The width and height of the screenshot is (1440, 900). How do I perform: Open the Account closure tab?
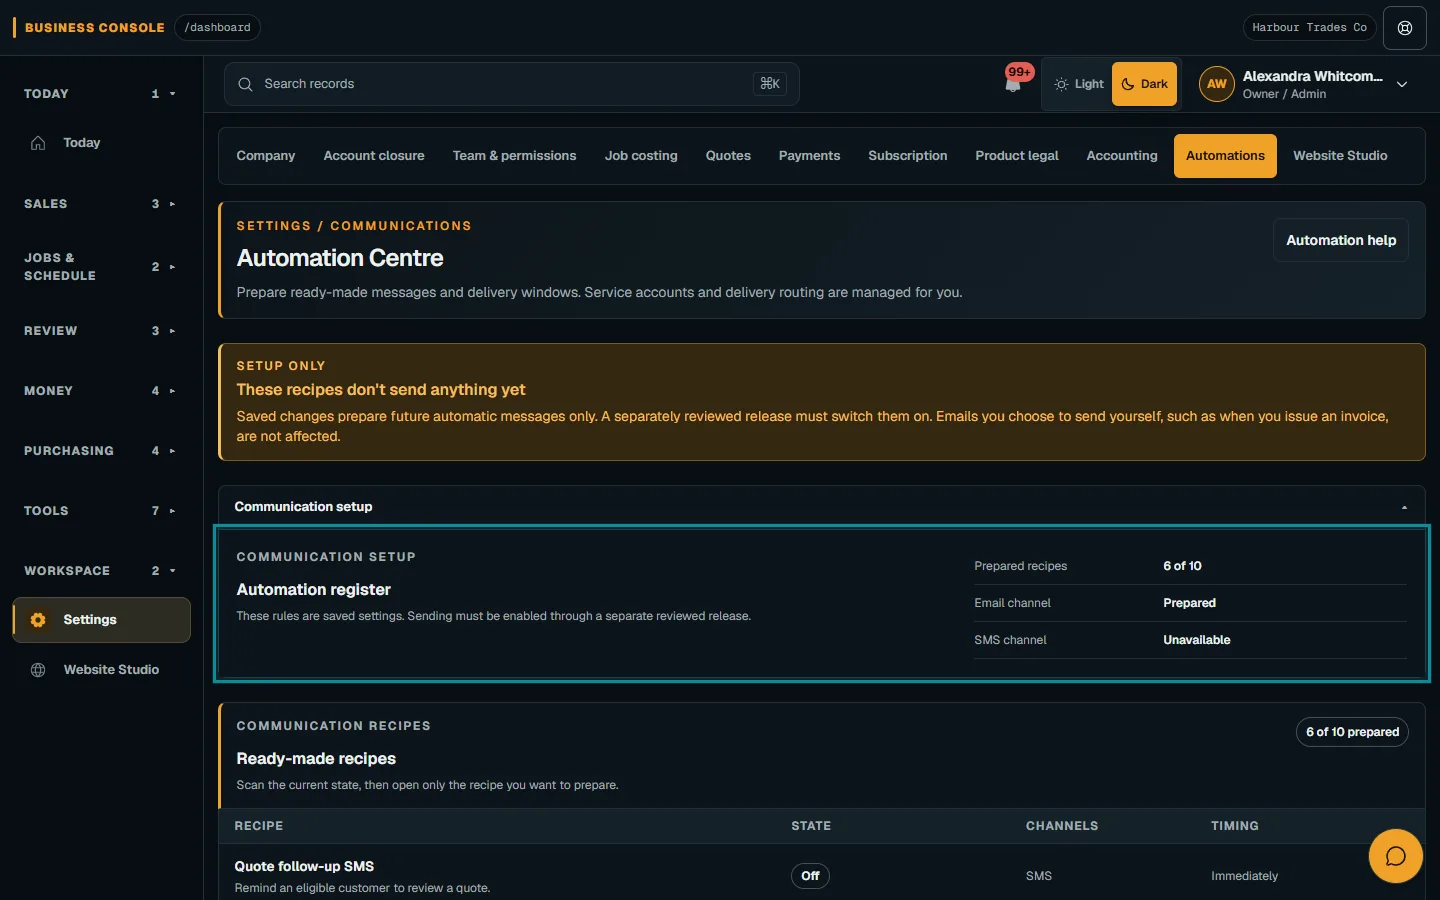[374, 156]
